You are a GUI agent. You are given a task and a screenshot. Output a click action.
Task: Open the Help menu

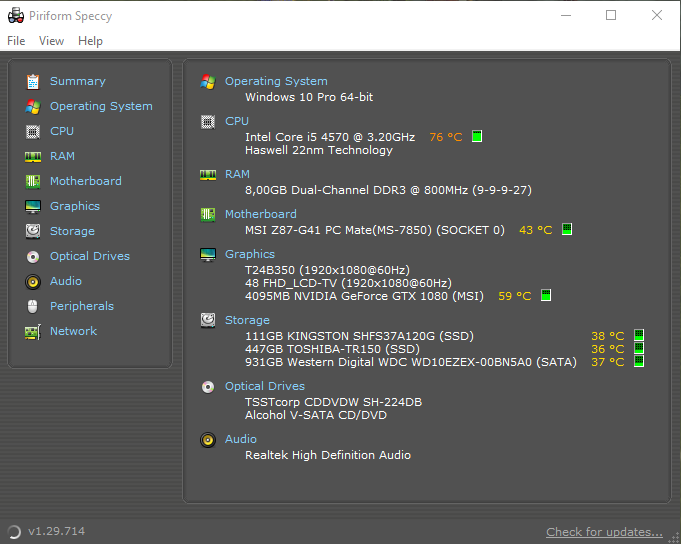pos(90,41)
